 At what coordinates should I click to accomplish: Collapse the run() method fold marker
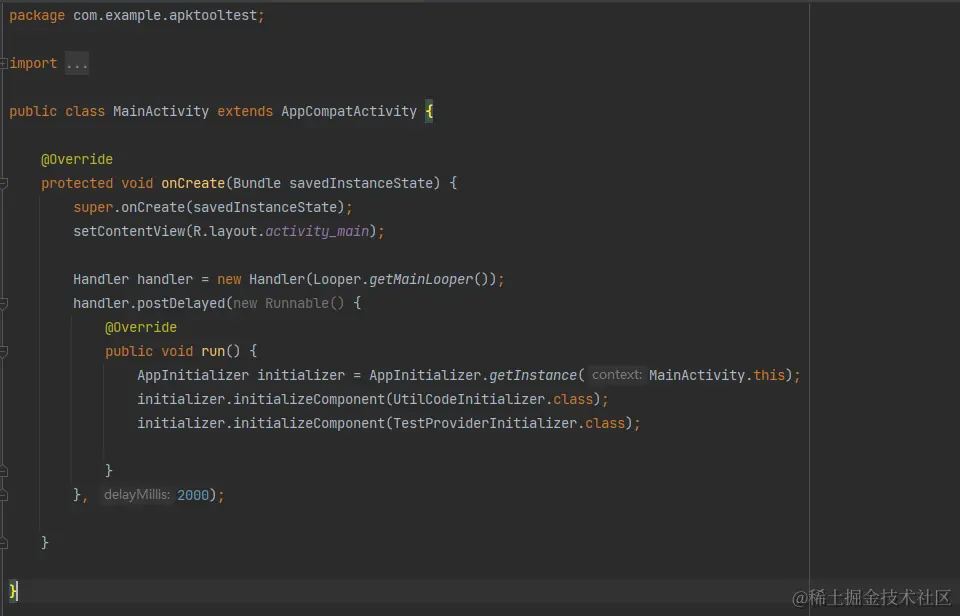(3, 351)
